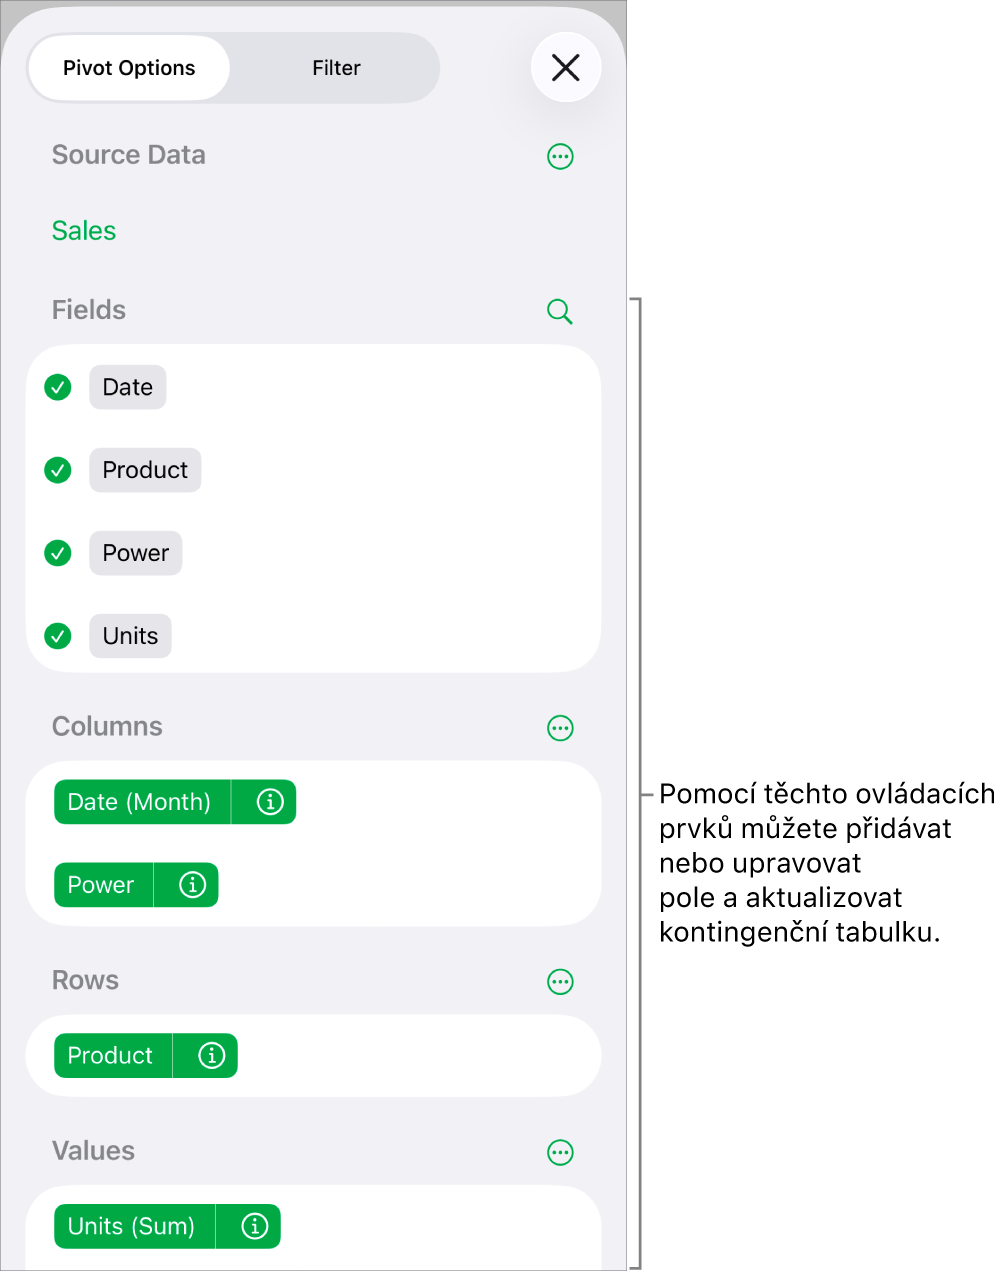The height and width of the screenshot is (1271, 1005).
Task: Close the Pivot Options panel
Action: pos(566,68)
